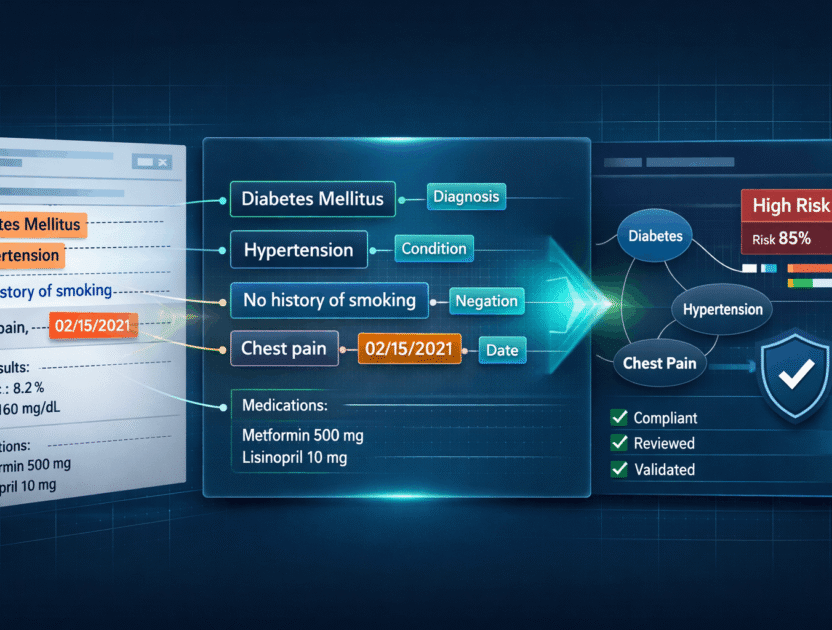This screenshot has height=630, width=832.
Task: Select the Chest Pain graph node
Action: click(659, 363)
